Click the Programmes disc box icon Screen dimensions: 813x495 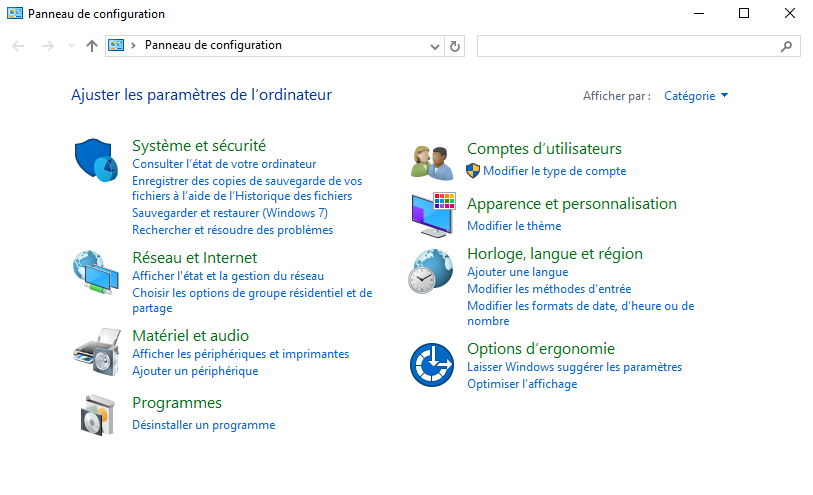pyautogui.click(x=97, y=415)
